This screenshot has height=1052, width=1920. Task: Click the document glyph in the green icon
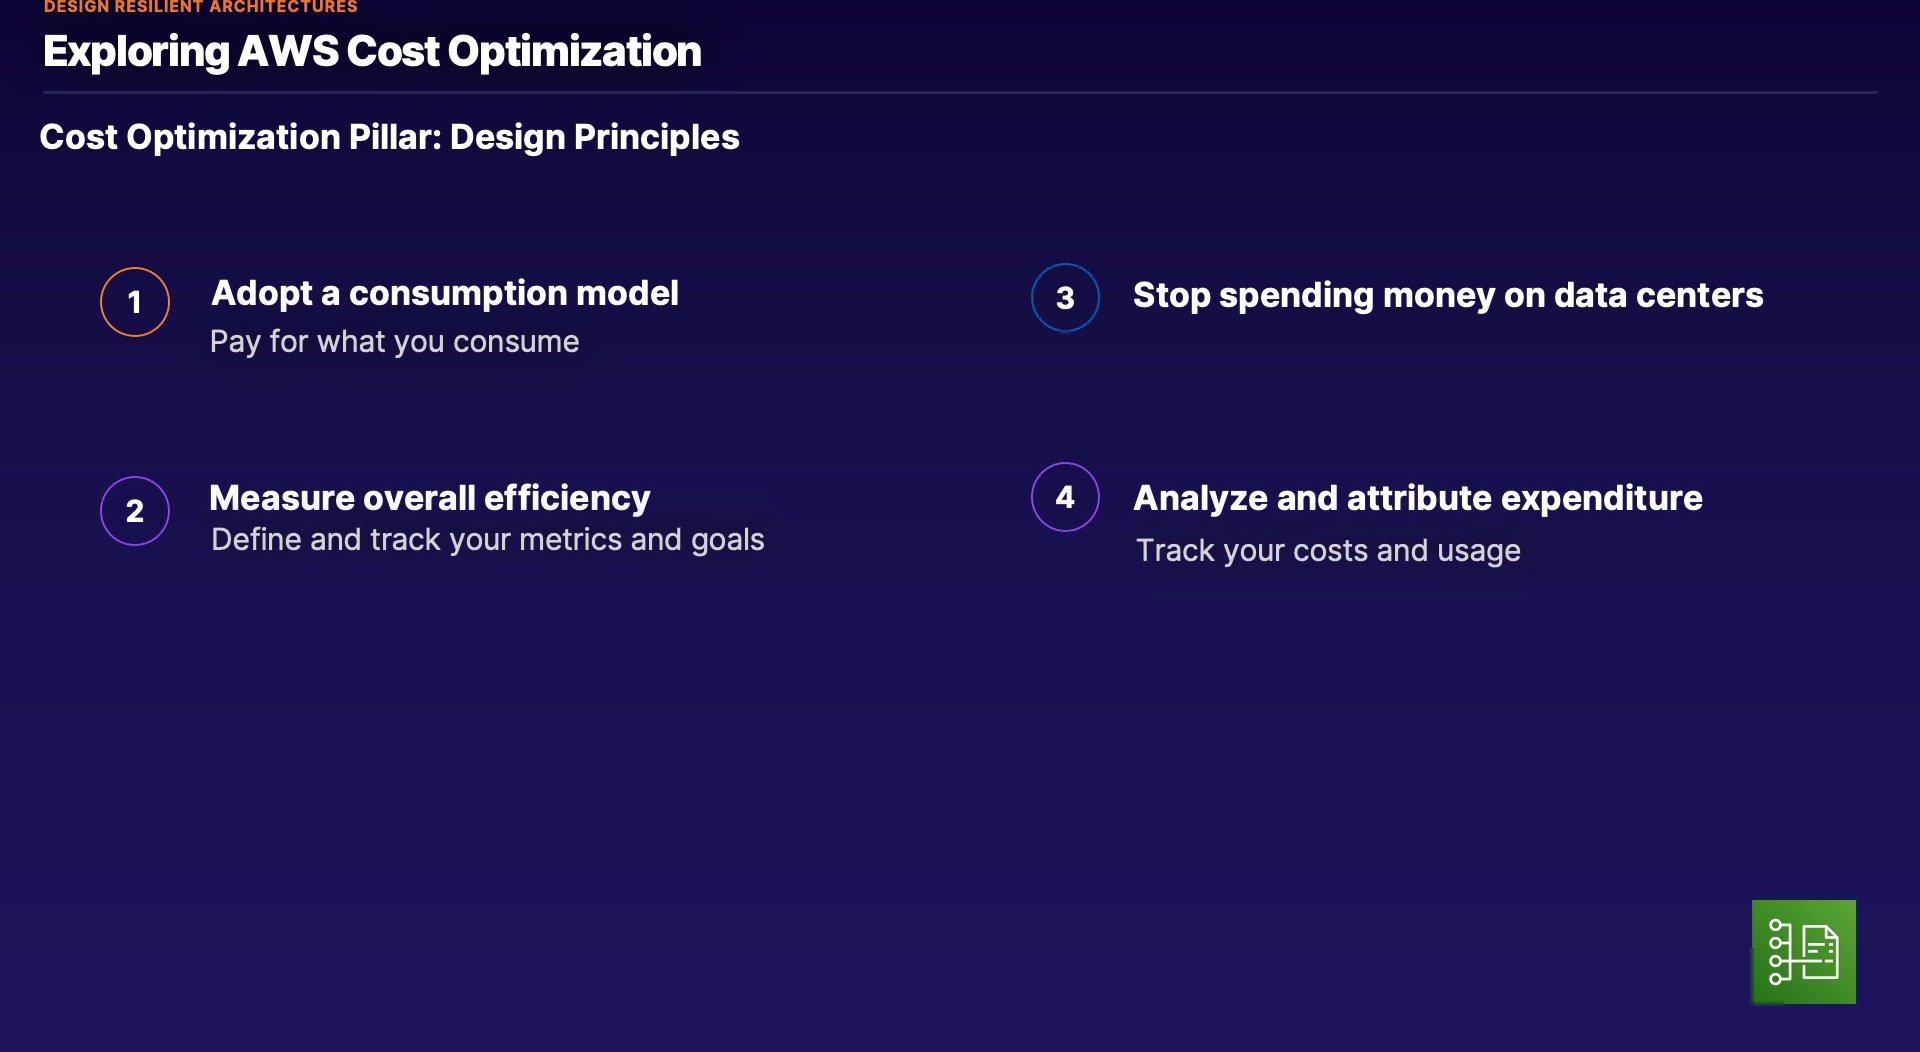pyautogui.click(x=1820, y=952)
